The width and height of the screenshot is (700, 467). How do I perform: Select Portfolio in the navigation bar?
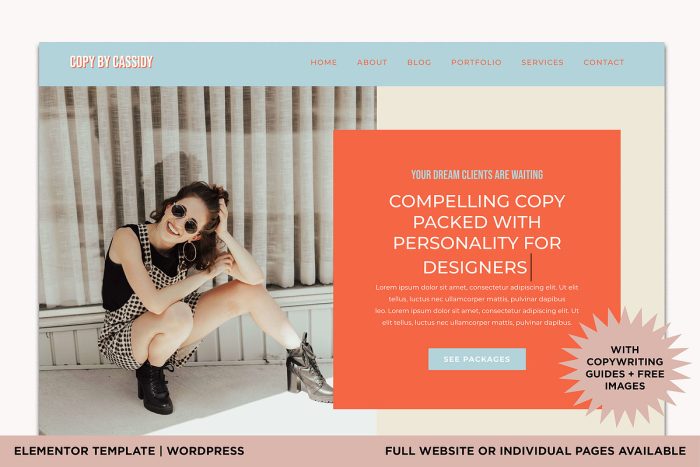tap(476, 63)
